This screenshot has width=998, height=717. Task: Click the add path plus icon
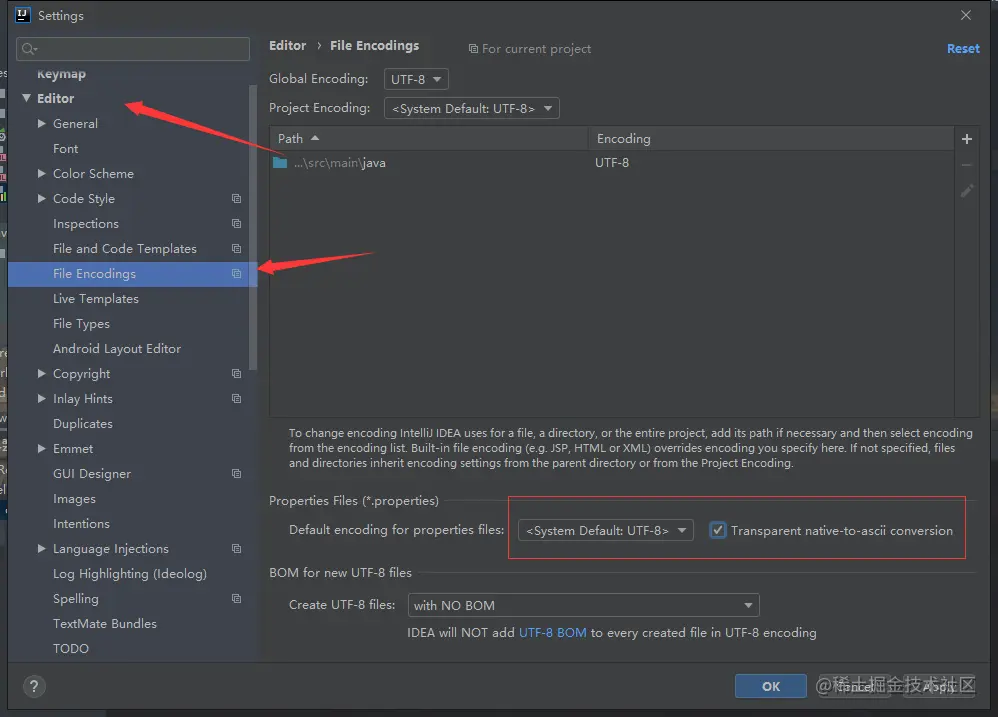pos(966,139)
